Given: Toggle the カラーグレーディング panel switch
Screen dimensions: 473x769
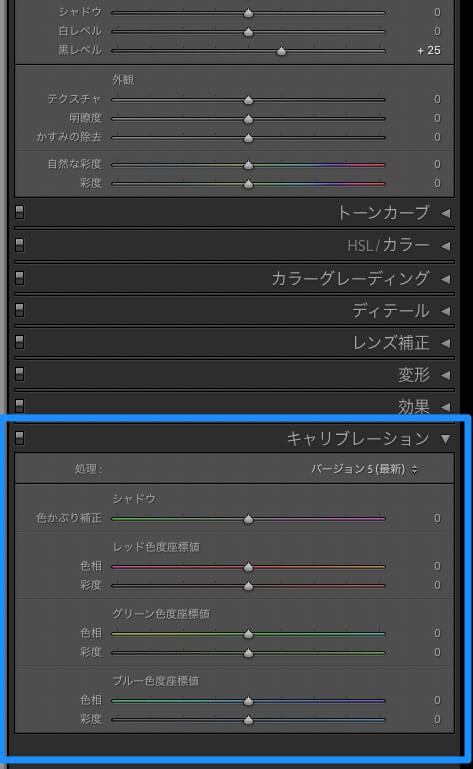Looking at the screenshot, I should [20, 278].
